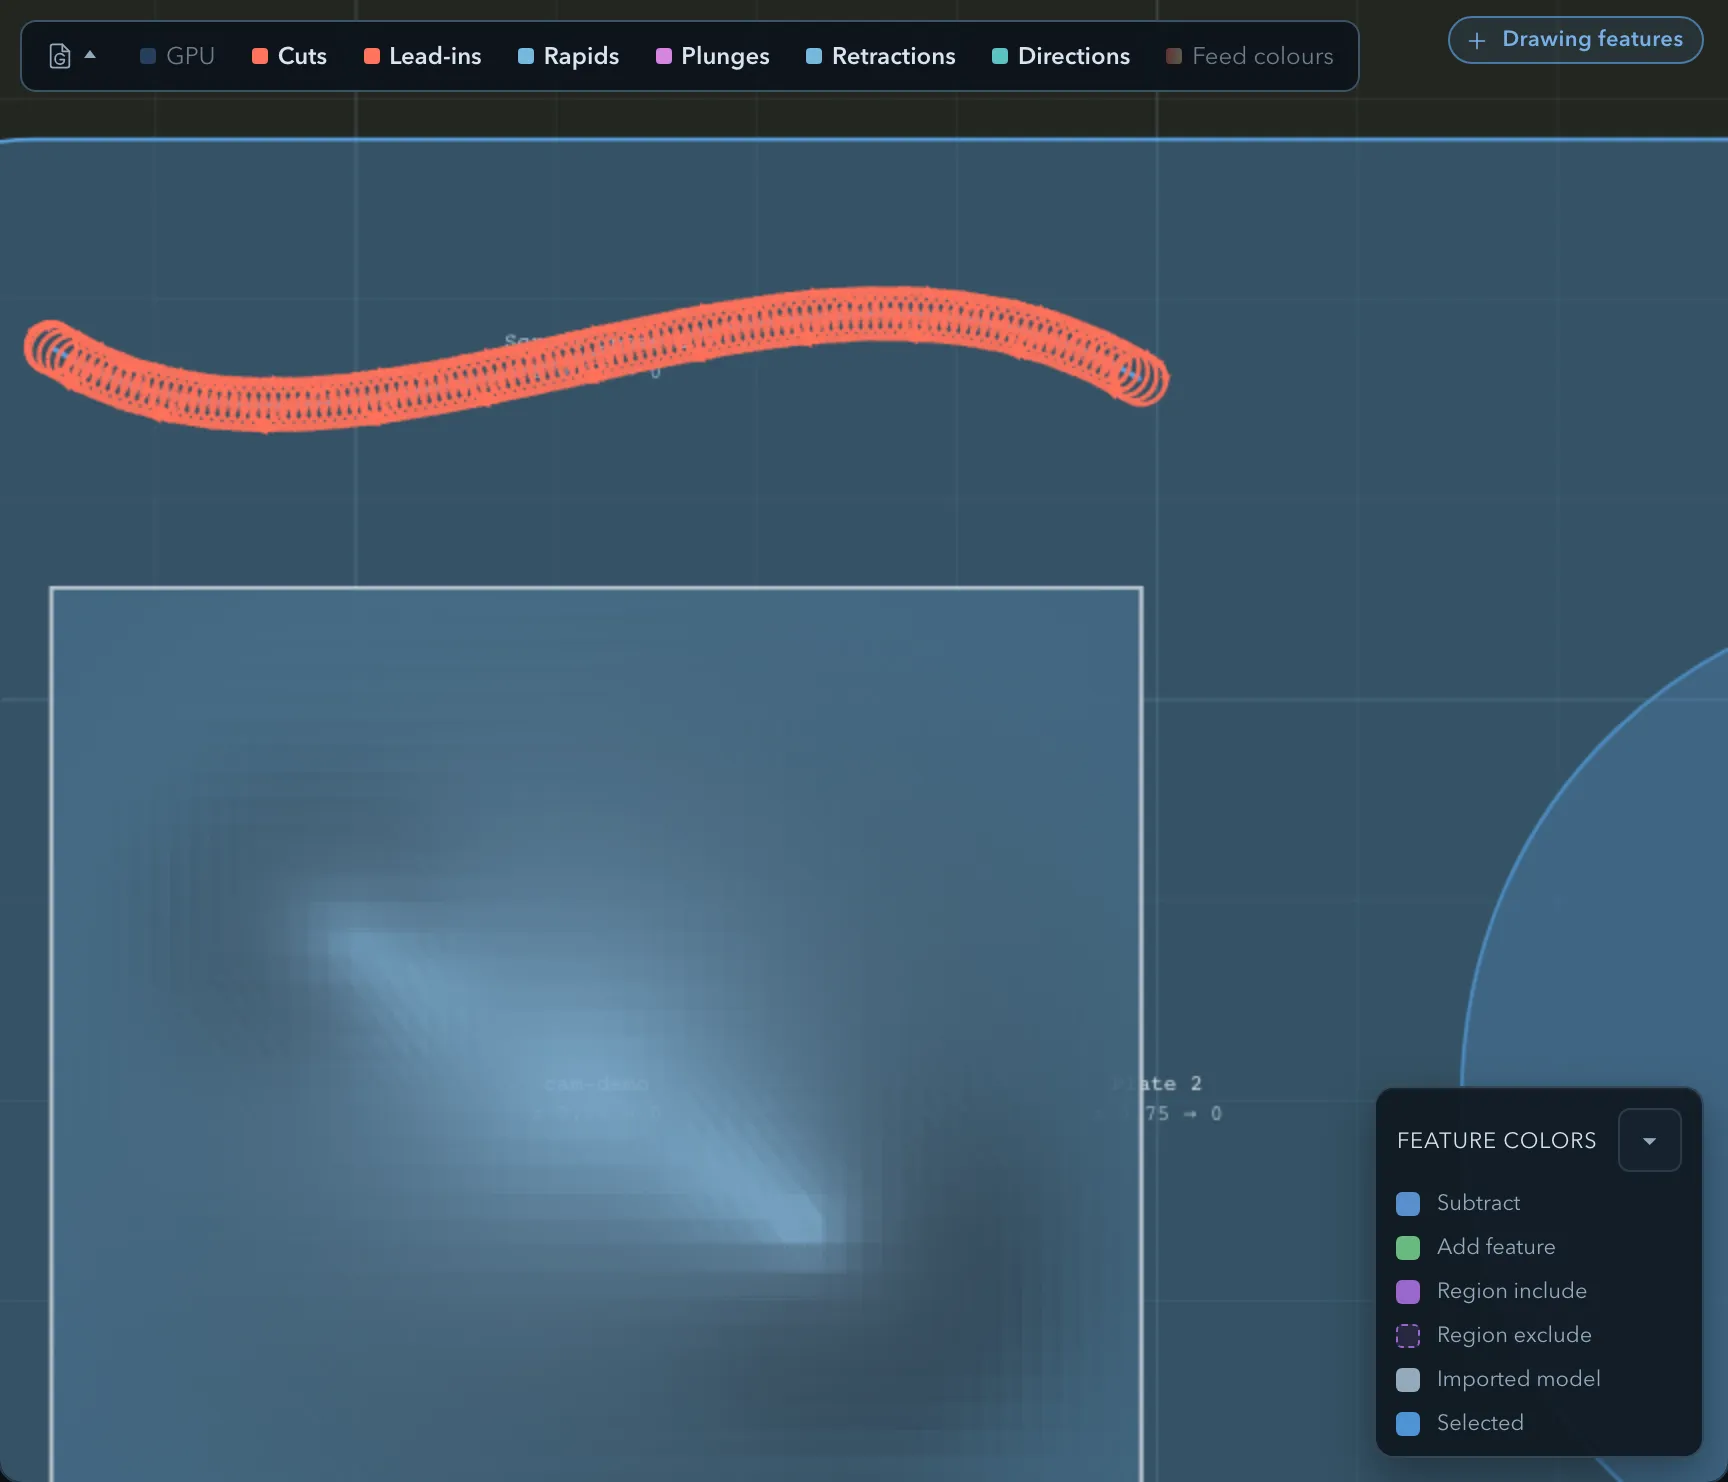Toggle Rapids visibility
The width and height of the screenshot is (1728, 1482).
[x=568, y=56]
